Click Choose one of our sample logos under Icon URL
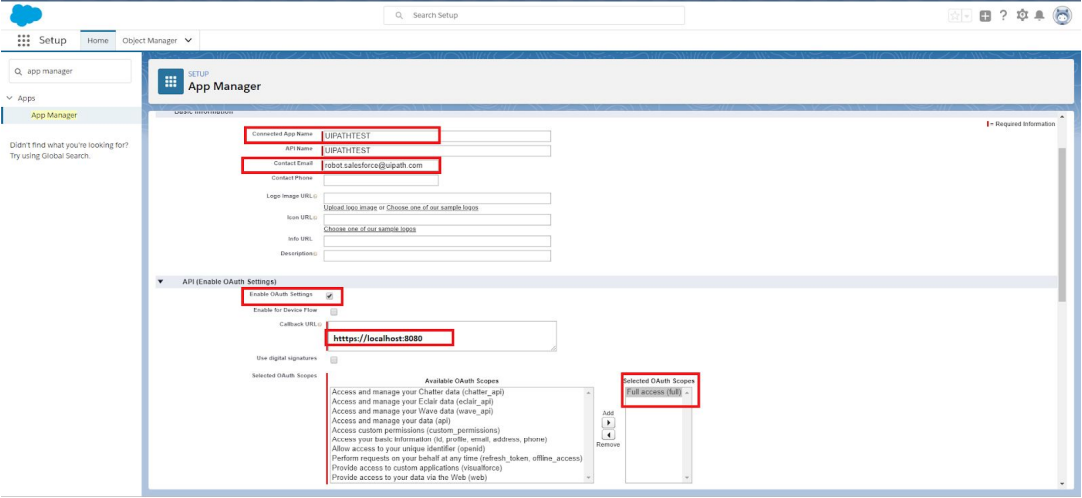The width and height of the screenshot is (1082, 498). tap(370, 229)
